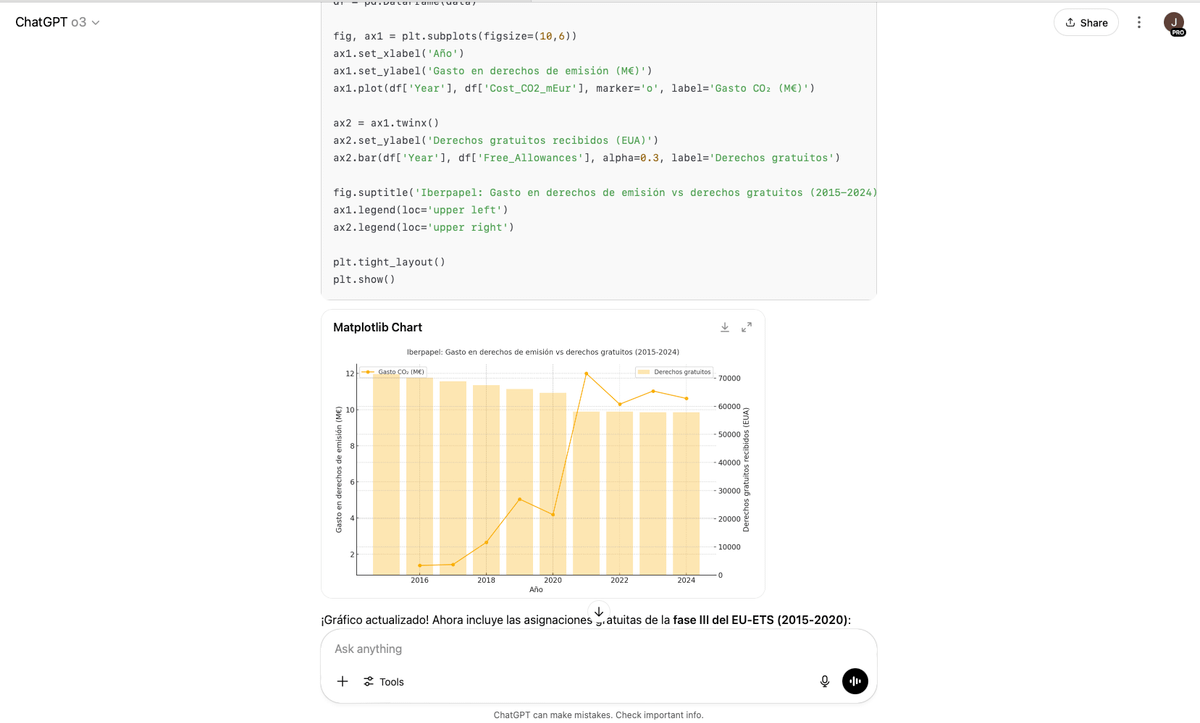Click the ax1.set_xlabel('Año') line
This screenshot has width=1200, height=723.
(x=398, y=53)
